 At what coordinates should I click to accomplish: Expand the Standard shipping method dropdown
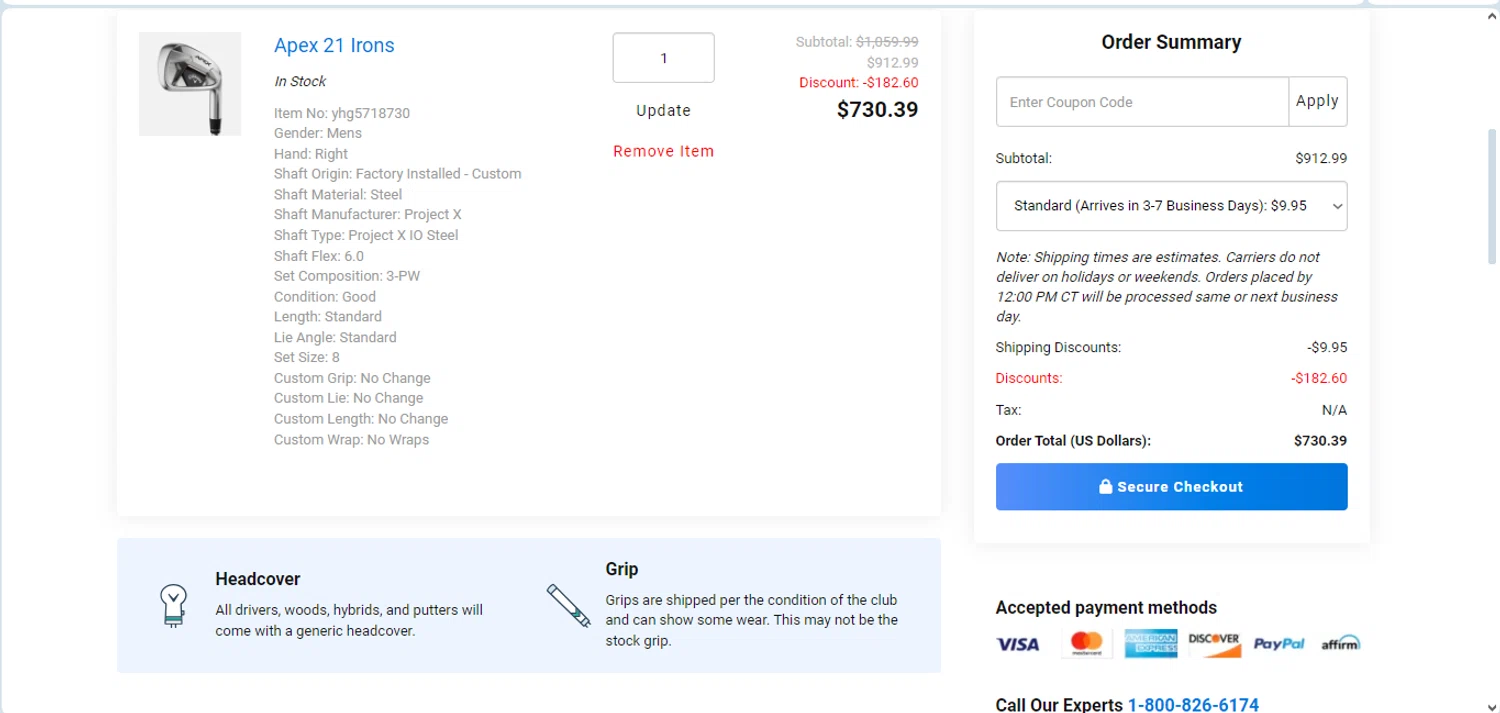pyautogui.click(x=1171, y=206)
